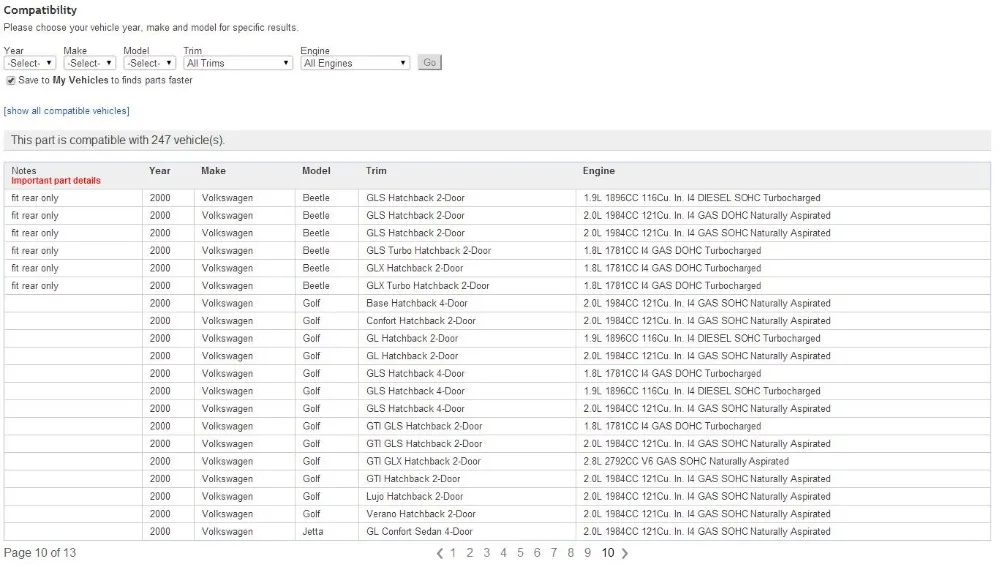Expand the All Engines dropdown
Screen dimensions: 1000x567
pyautogui.click(x=355, y=63)
